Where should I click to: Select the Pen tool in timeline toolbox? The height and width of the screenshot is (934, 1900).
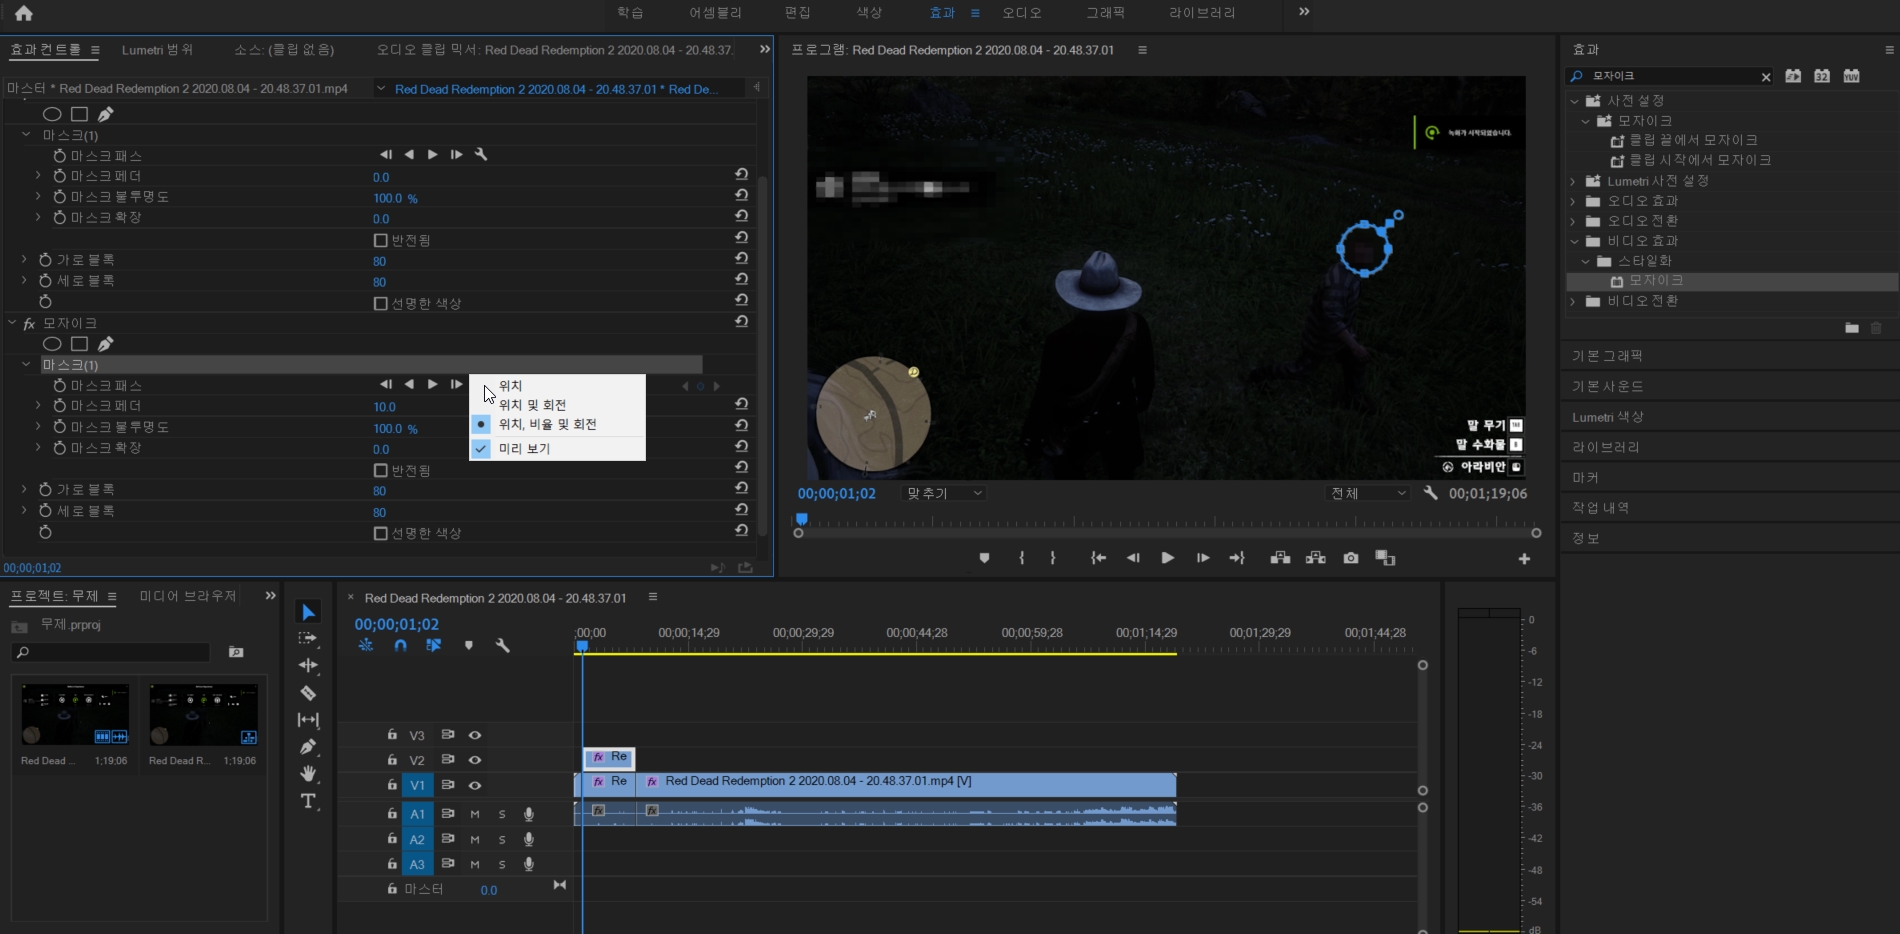tap(308, 746)
